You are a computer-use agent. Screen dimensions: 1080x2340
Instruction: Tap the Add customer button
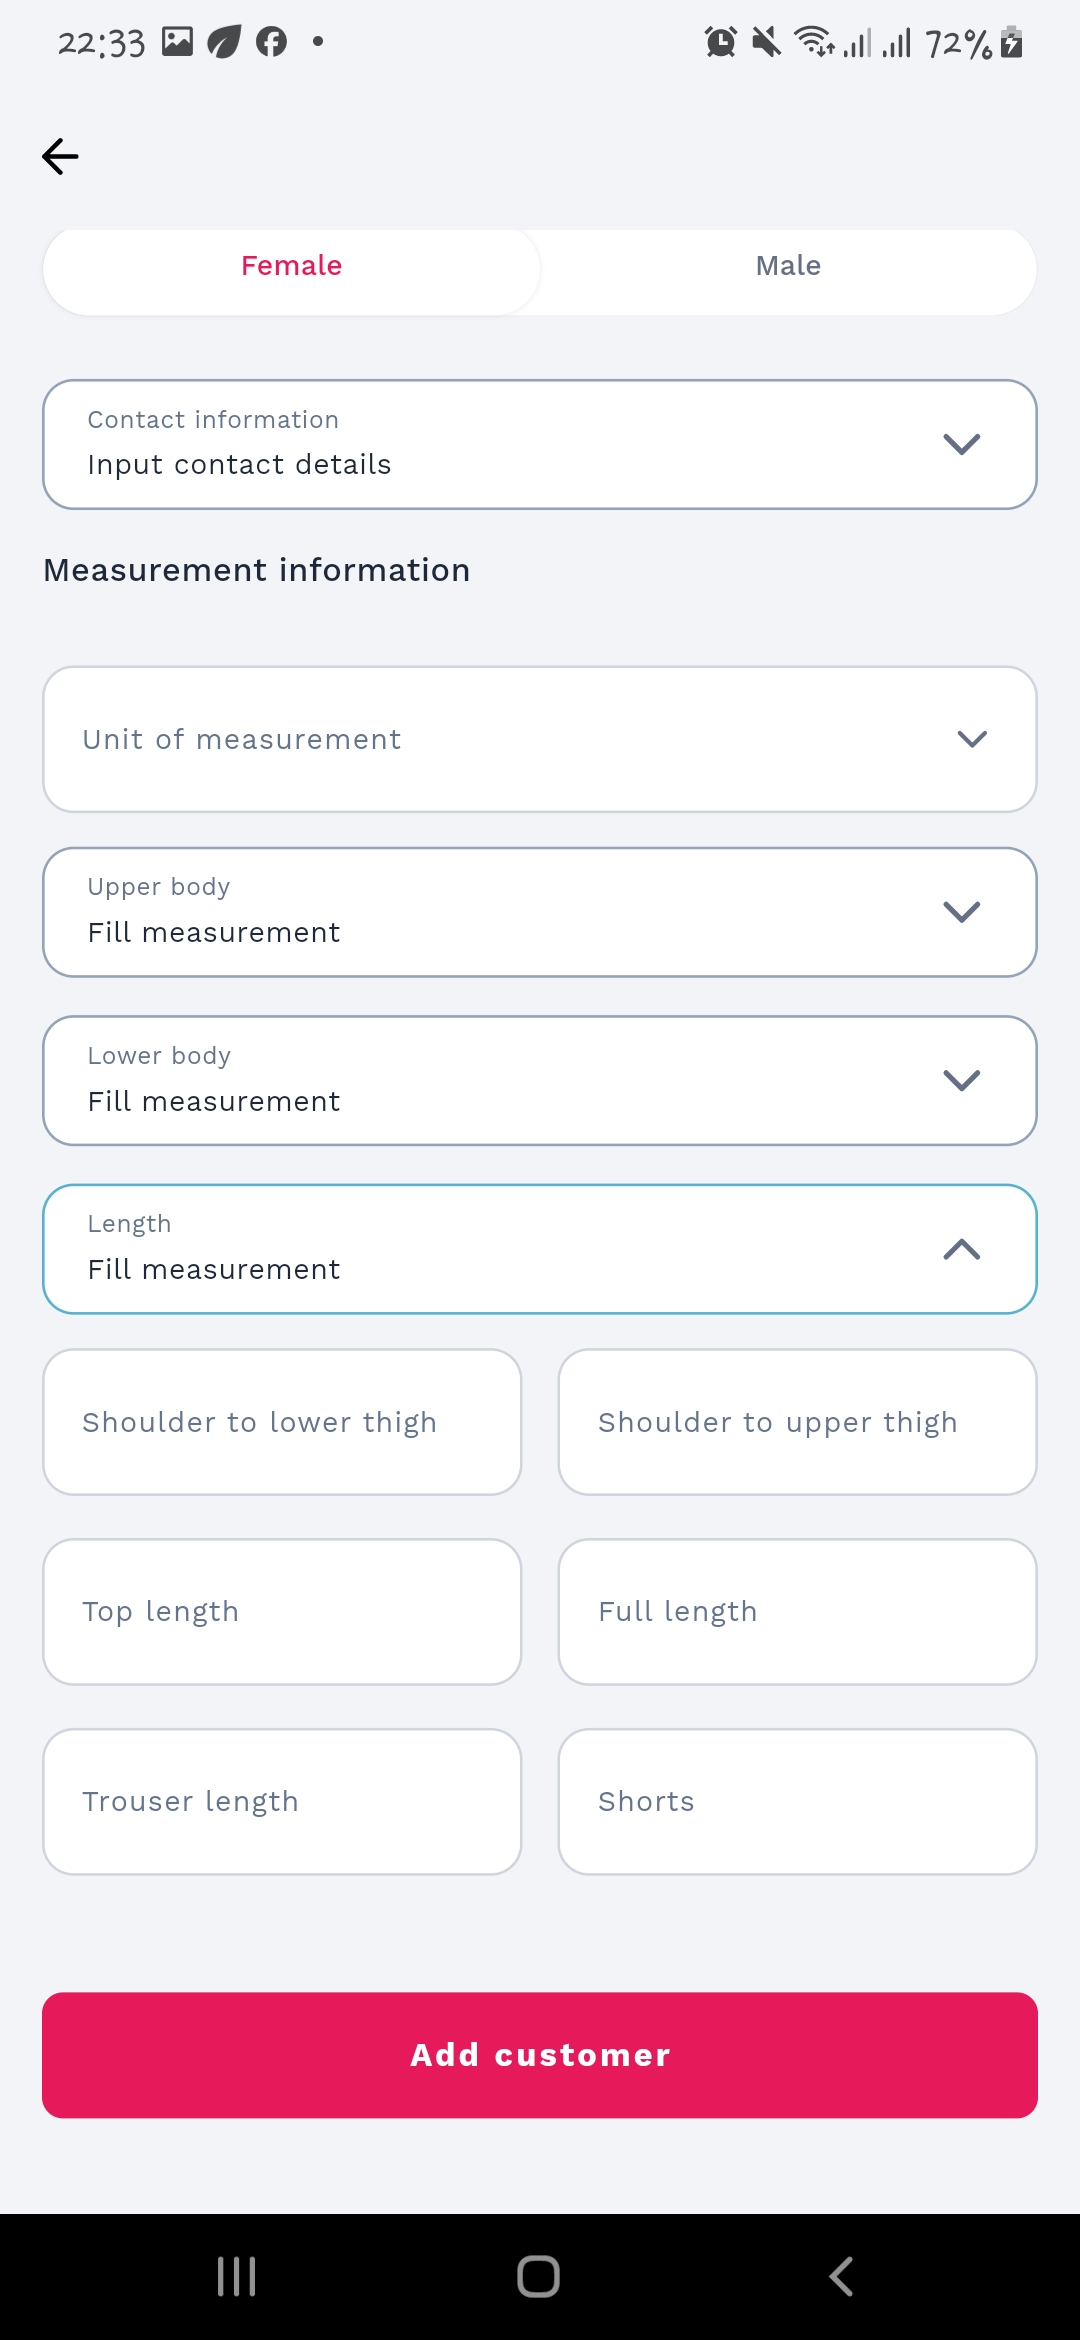(540, 2055)
